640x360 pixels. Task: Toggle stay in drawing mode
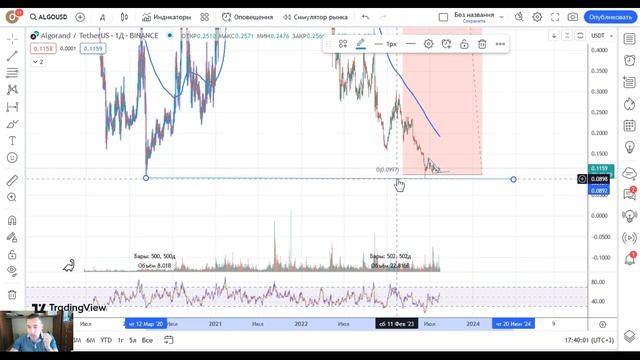(12, 238)
